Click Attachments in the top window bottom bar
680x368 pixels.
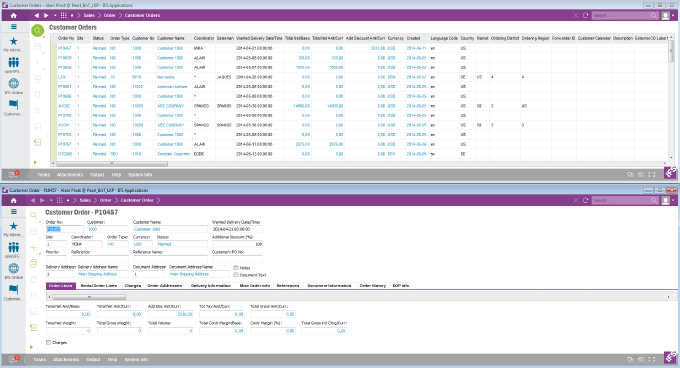coord(70,175)
